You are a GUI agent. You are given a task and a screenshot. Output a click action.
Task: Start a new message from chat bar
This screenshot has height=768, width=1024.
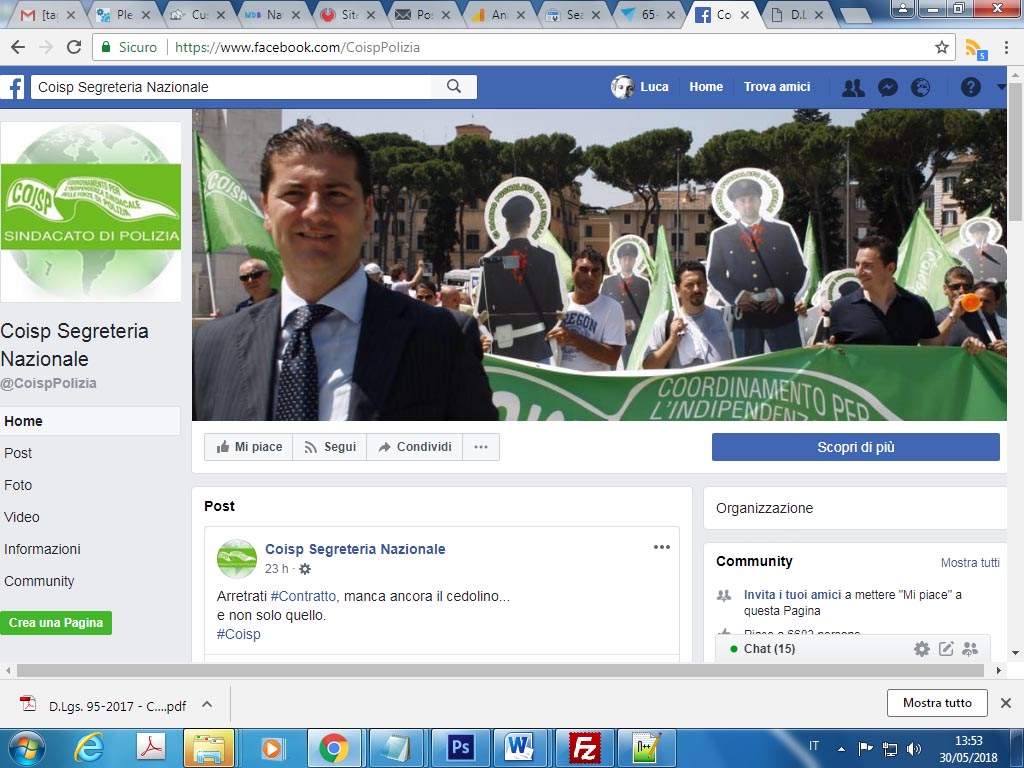946,648
